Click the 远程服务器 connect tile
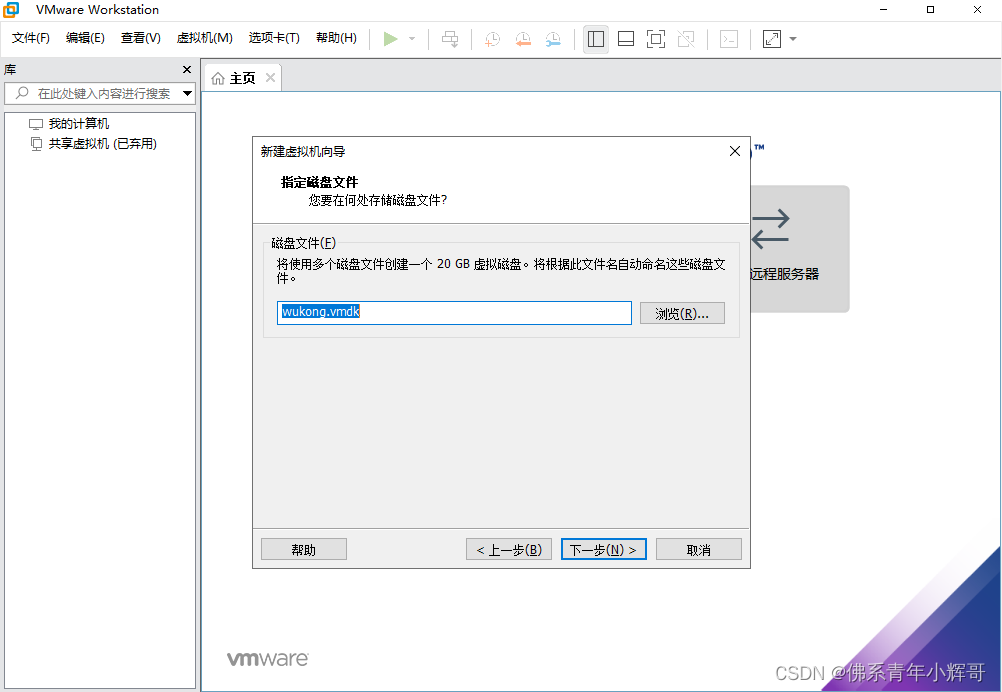 (x=799, y=249)
